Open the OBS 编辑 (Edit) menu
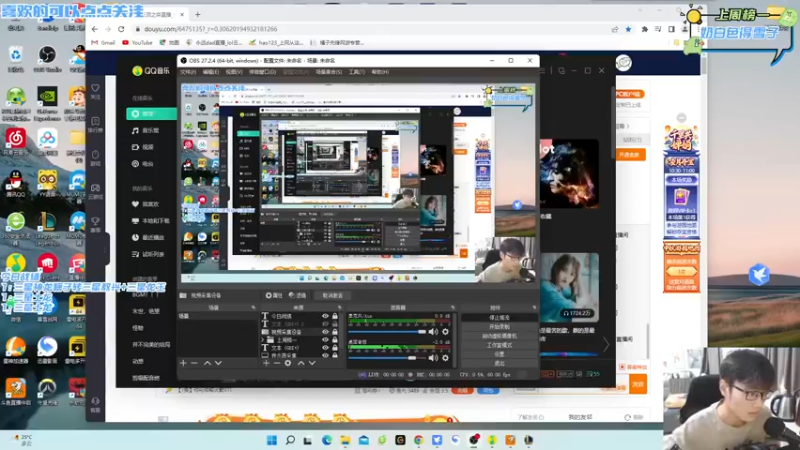 [x=210, y=72]
